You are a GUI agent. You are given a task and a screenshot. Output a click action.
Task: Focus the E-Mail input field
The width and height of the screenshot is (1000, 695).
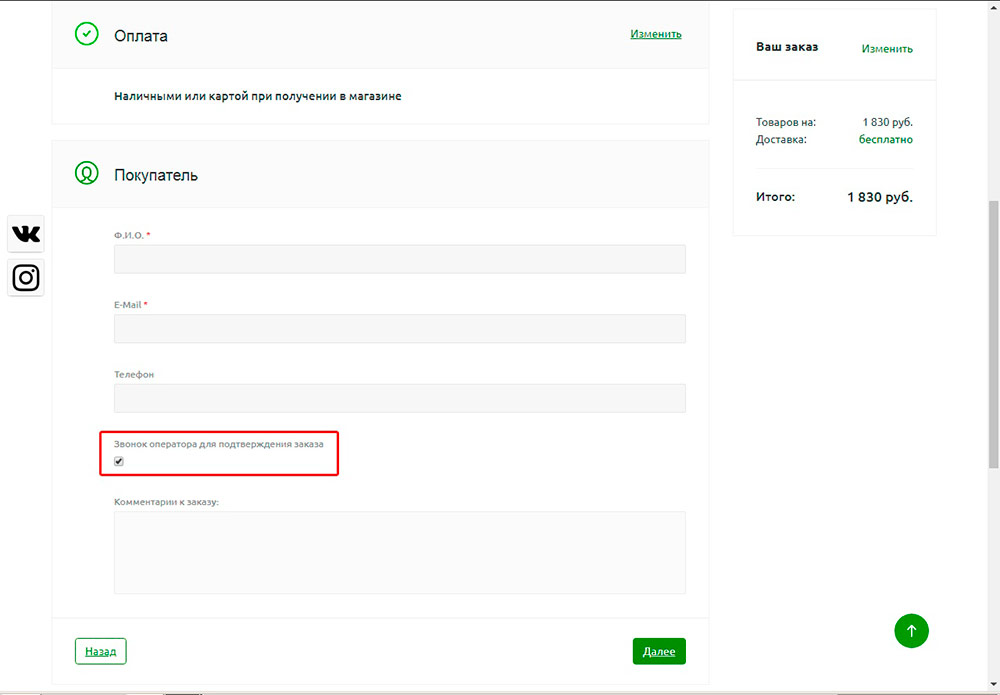point(400,329)
